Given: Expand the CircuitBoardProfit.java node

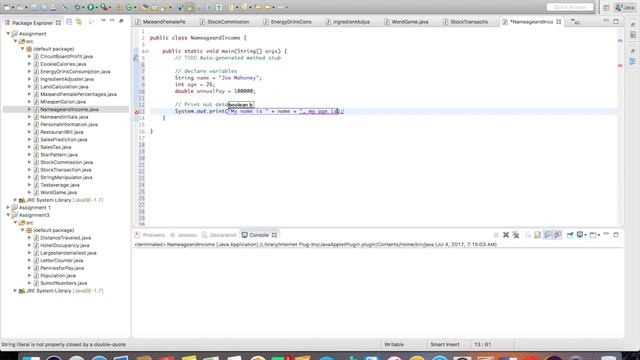Looking at the screenshot, I should point(29,56).
